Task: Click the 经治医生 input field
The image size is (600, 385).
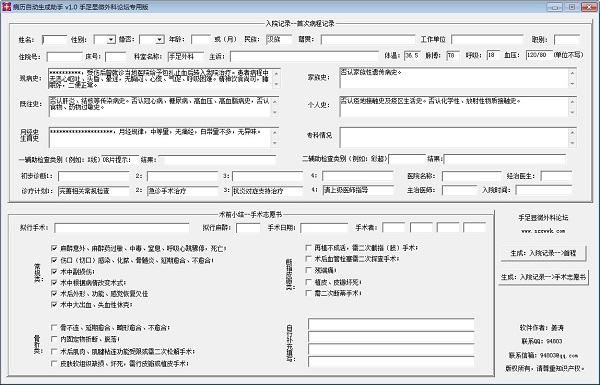Action: coord(556,176)
